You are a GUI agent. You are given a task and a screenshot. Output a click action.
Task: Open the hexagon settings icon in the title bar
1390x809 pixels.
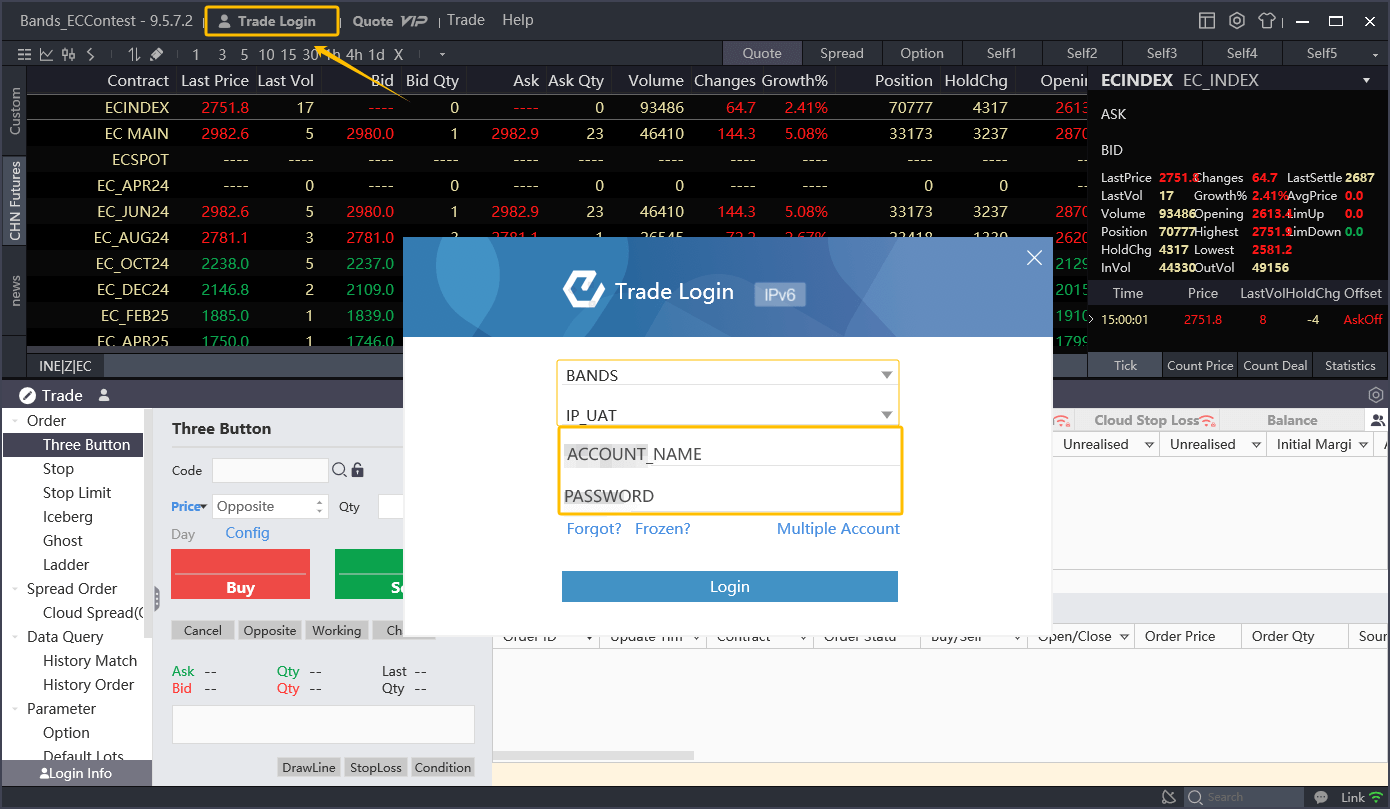[1237, 20]
